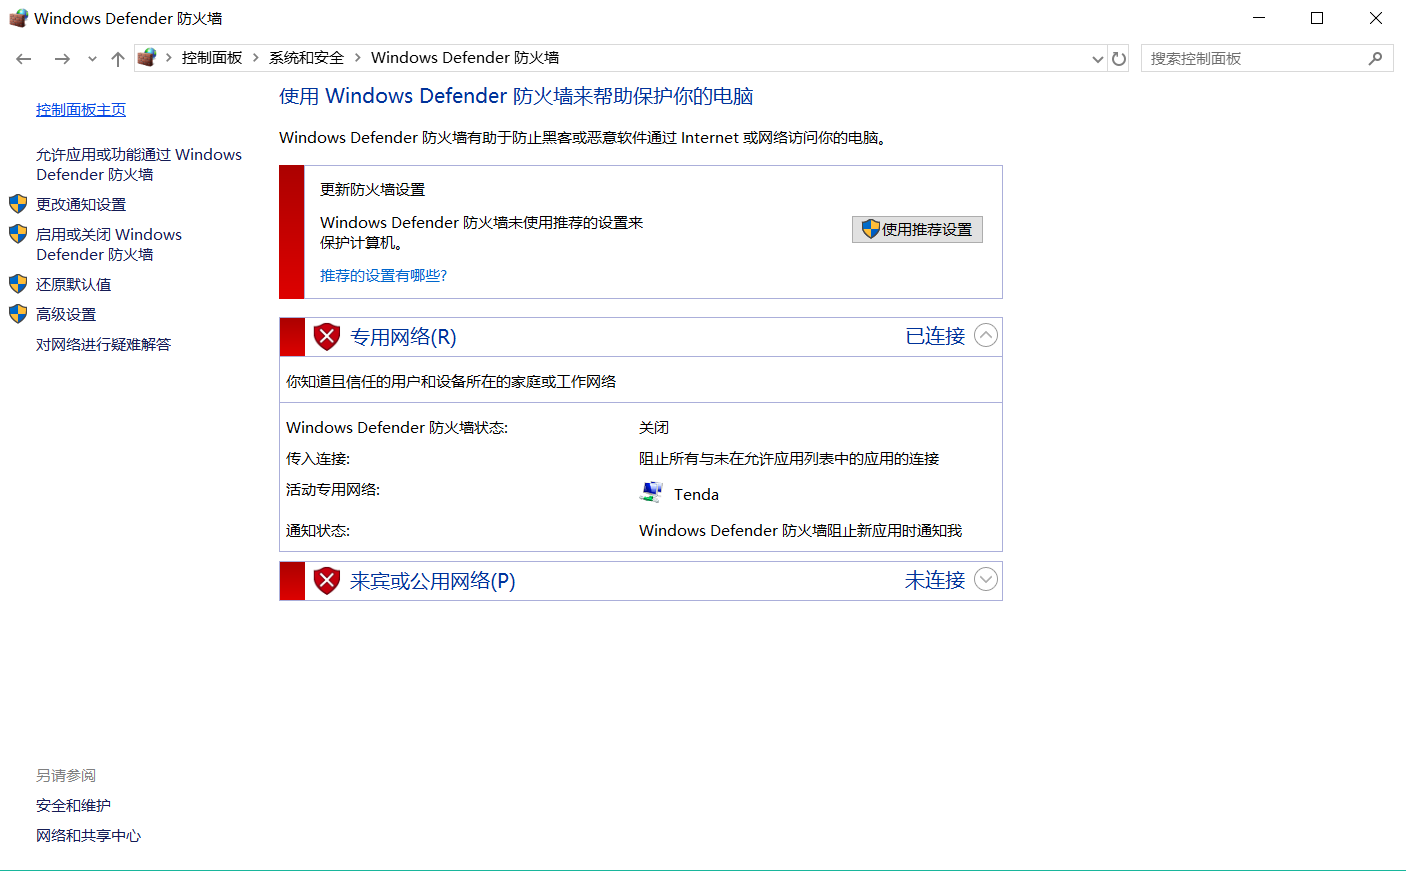
Task: Click shield icon beside 更改通知设置
Action: (18, 204)
